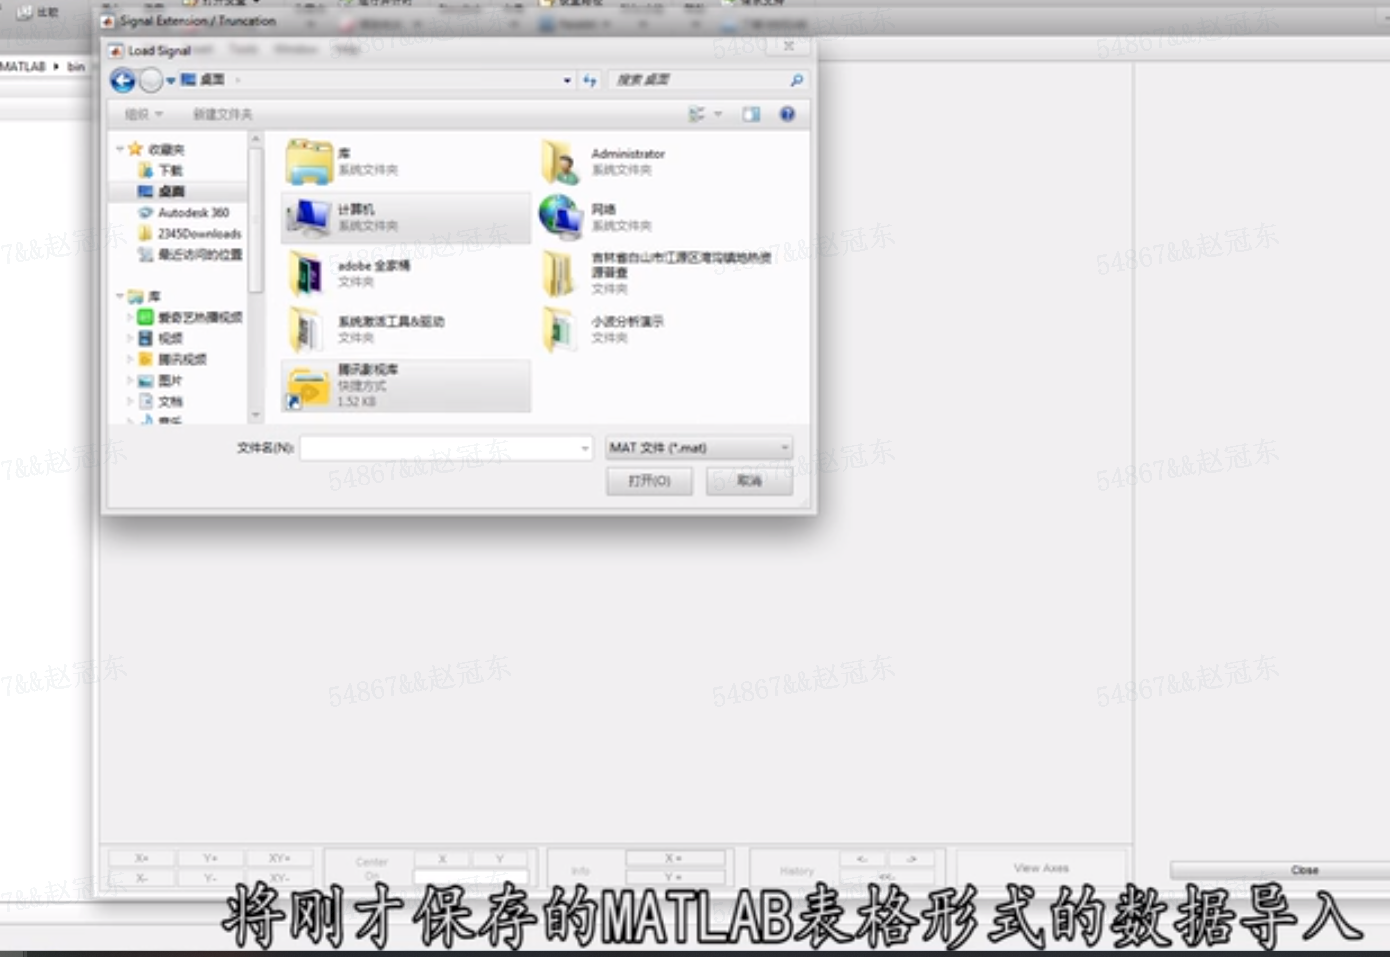Go back using the blue back arrow

[123, 81]
